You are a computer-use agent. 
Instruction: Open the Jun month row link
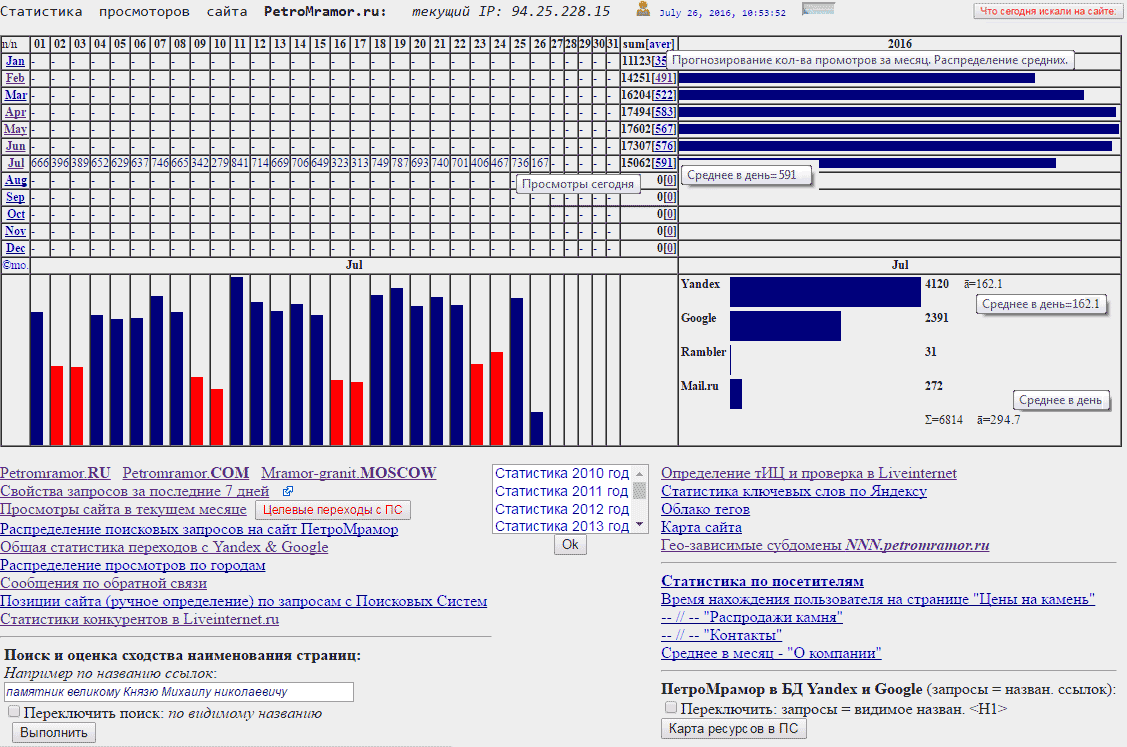click(x=15, y=146)
